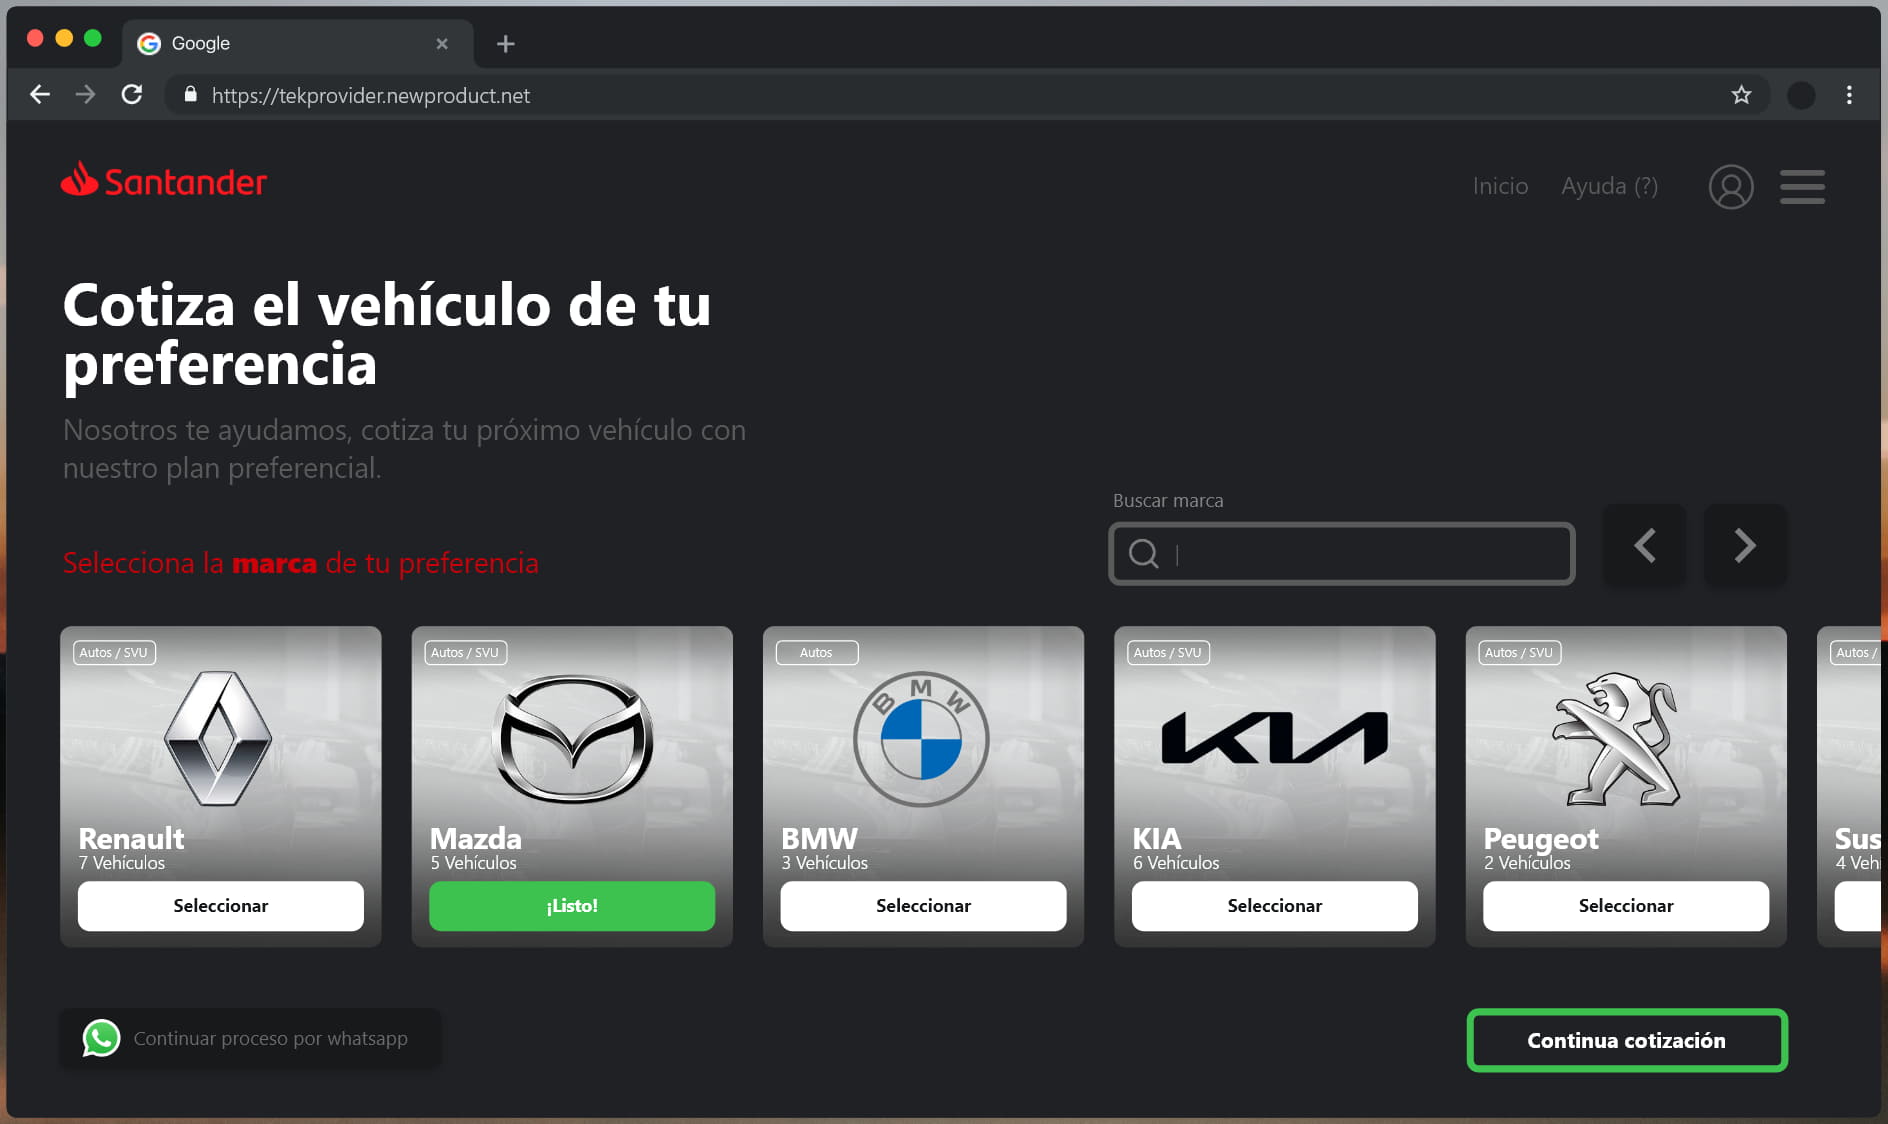Go to Inicio
This screenshot has width=1888, height=1124.
pos(1499,186)
